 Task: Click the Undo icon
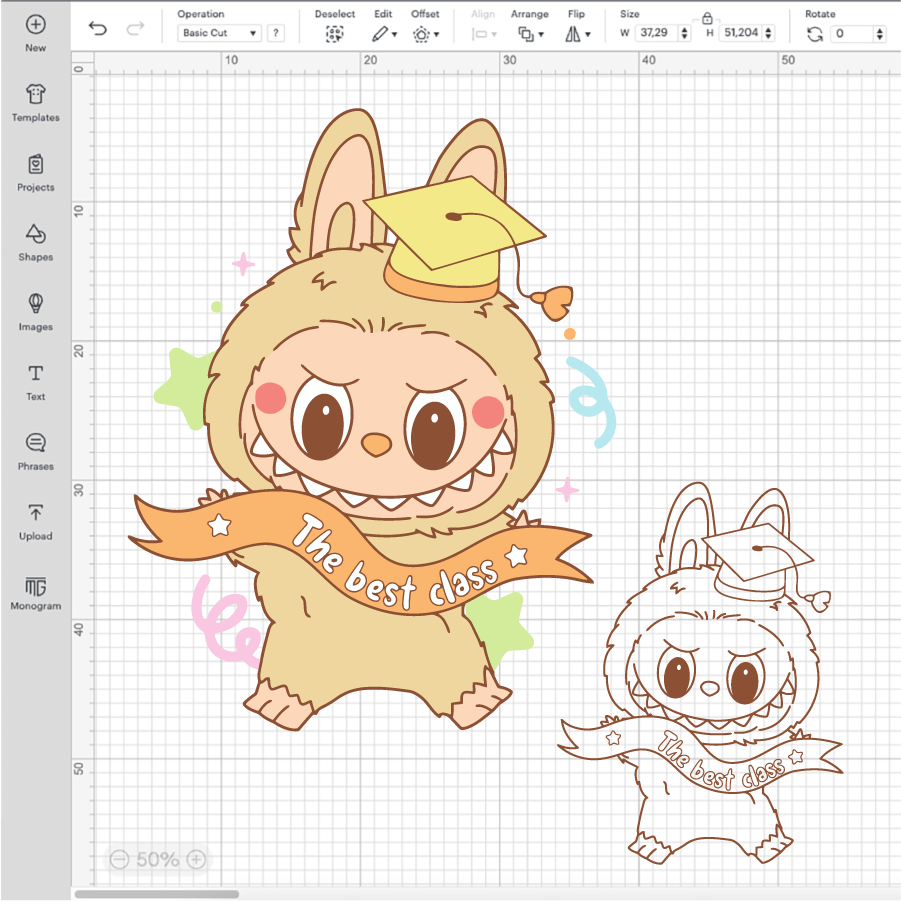[97, 29]
